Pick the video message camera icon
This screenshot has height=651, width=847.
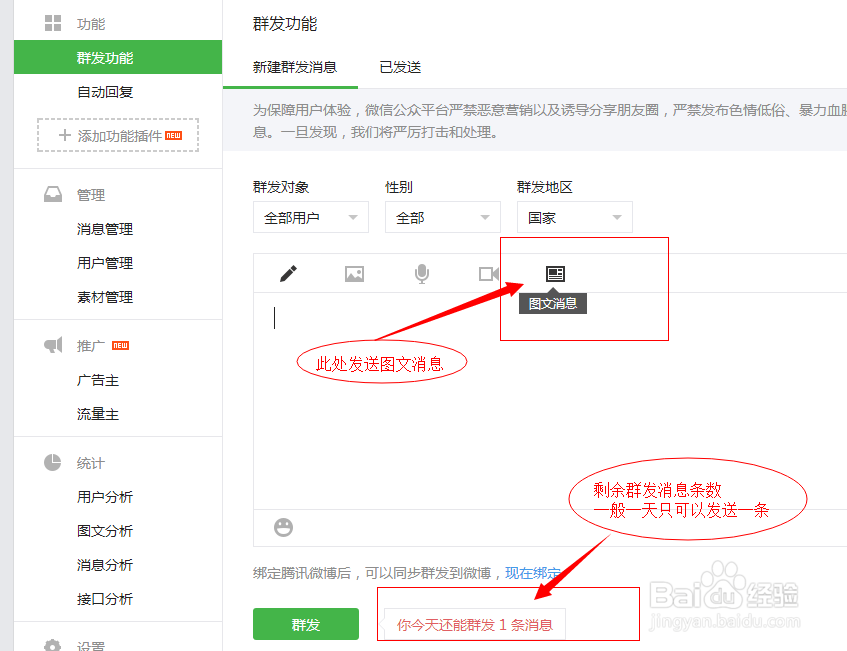coord(488,272)
